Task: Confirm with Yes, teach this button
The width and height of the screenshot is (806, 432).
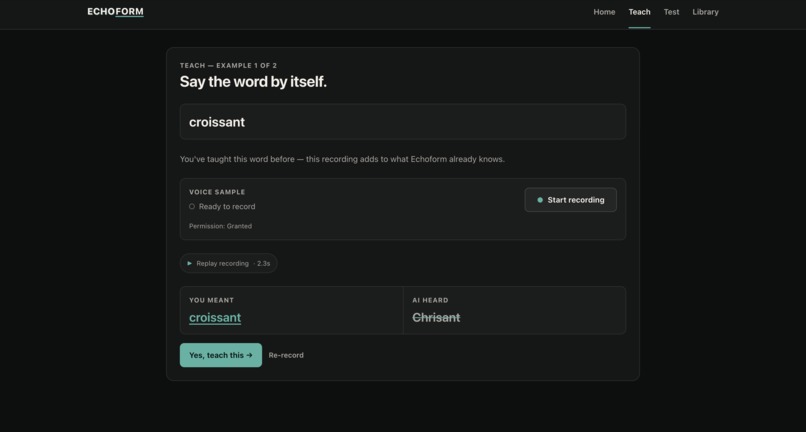Action: pyautogui.click(x=221, y=355)
